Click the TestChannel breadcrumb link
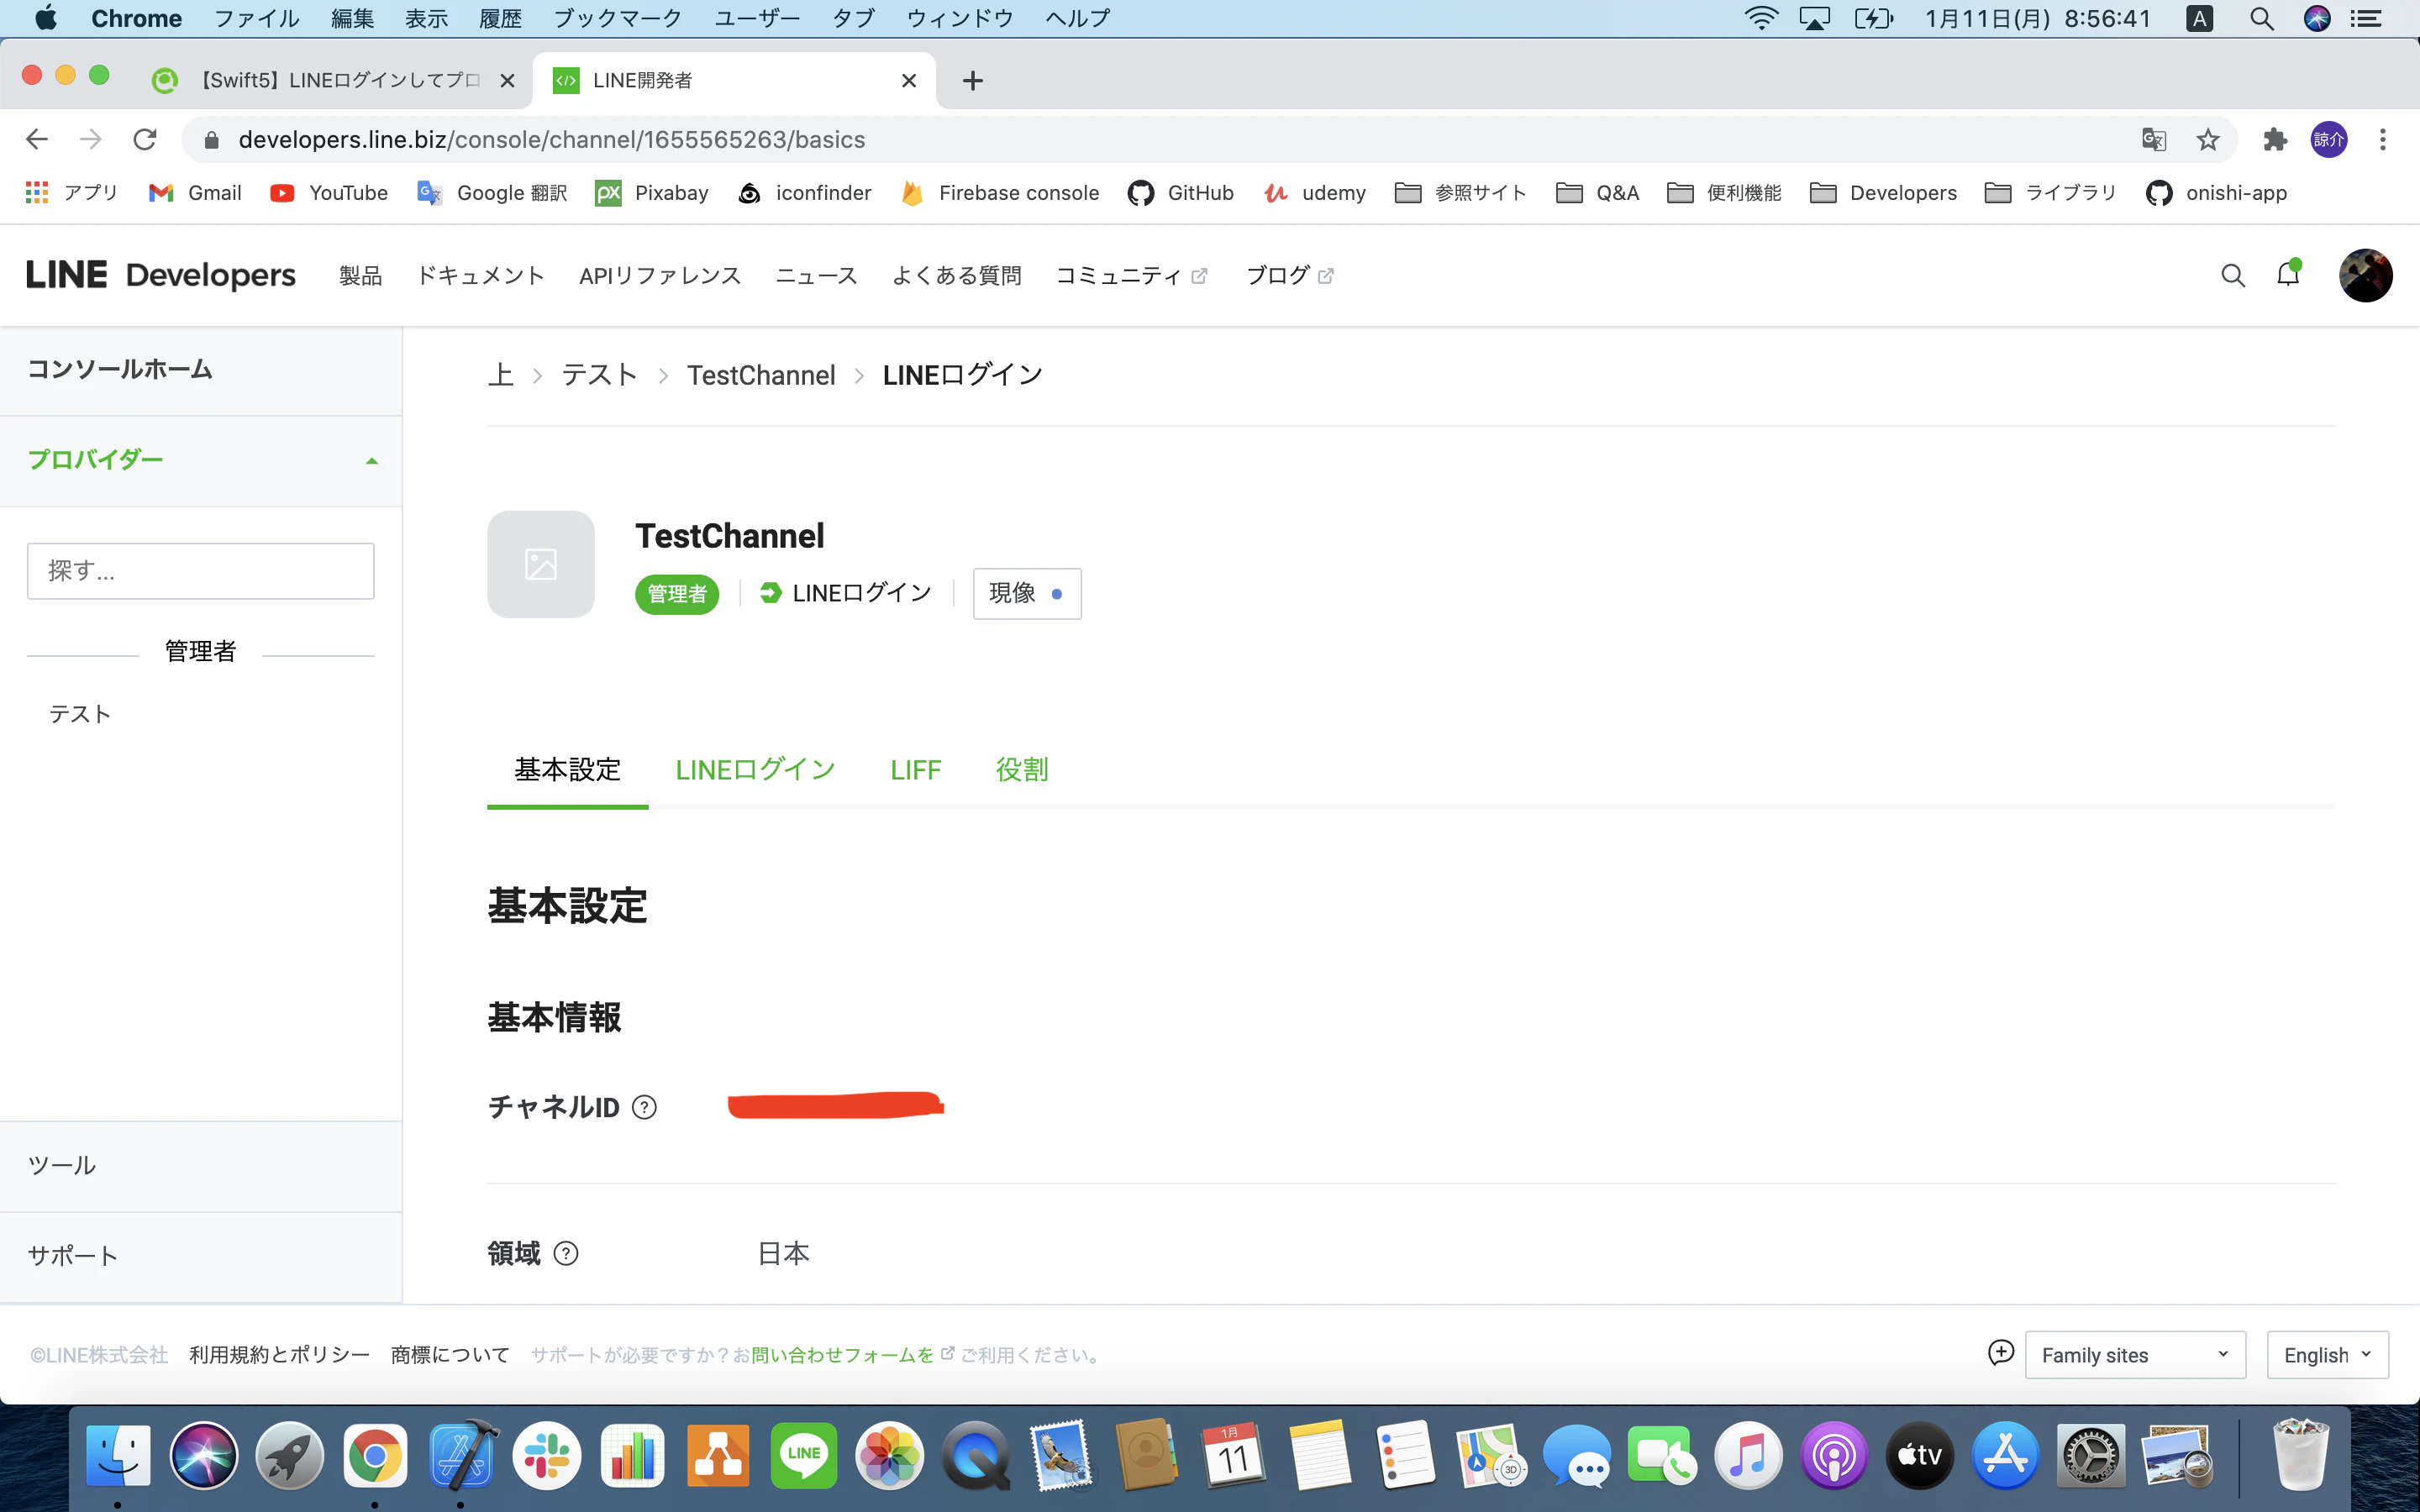 (761, 375)
